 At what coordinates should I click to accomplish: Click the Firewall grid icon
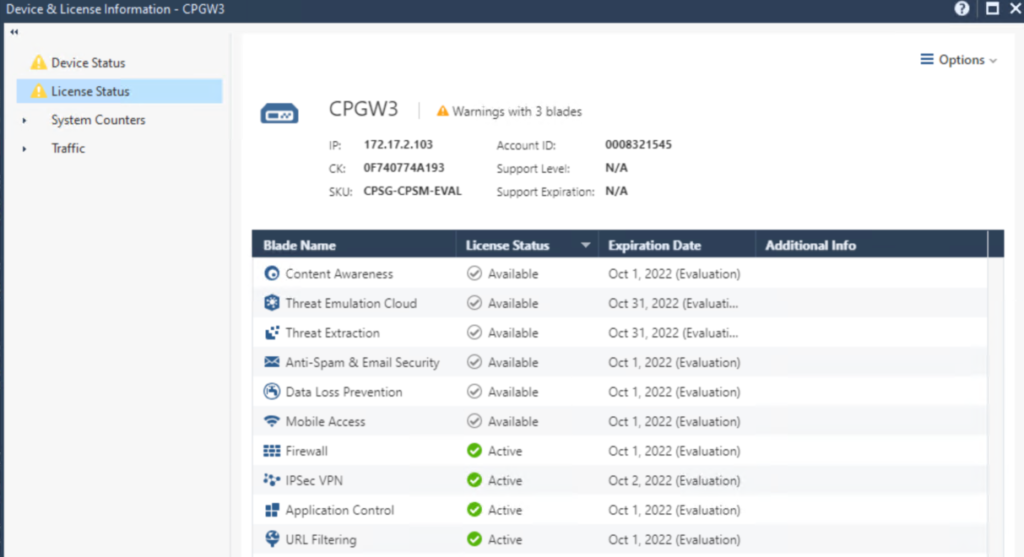272,451
